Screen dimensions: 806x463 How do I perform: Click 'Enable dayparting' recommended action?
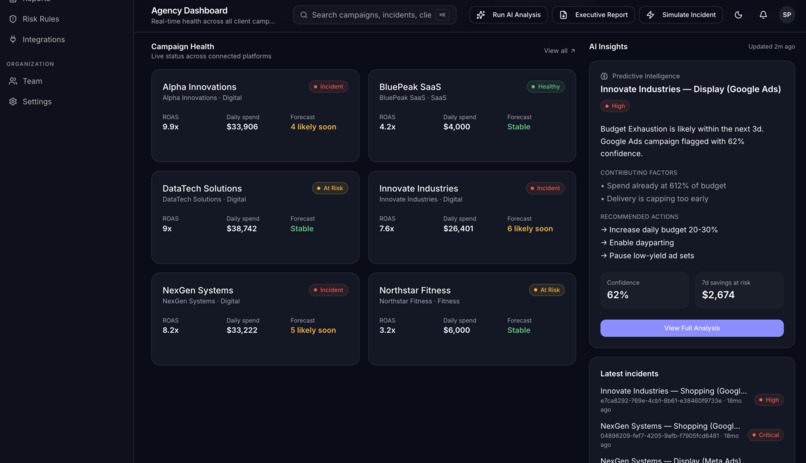coord(637,243)
